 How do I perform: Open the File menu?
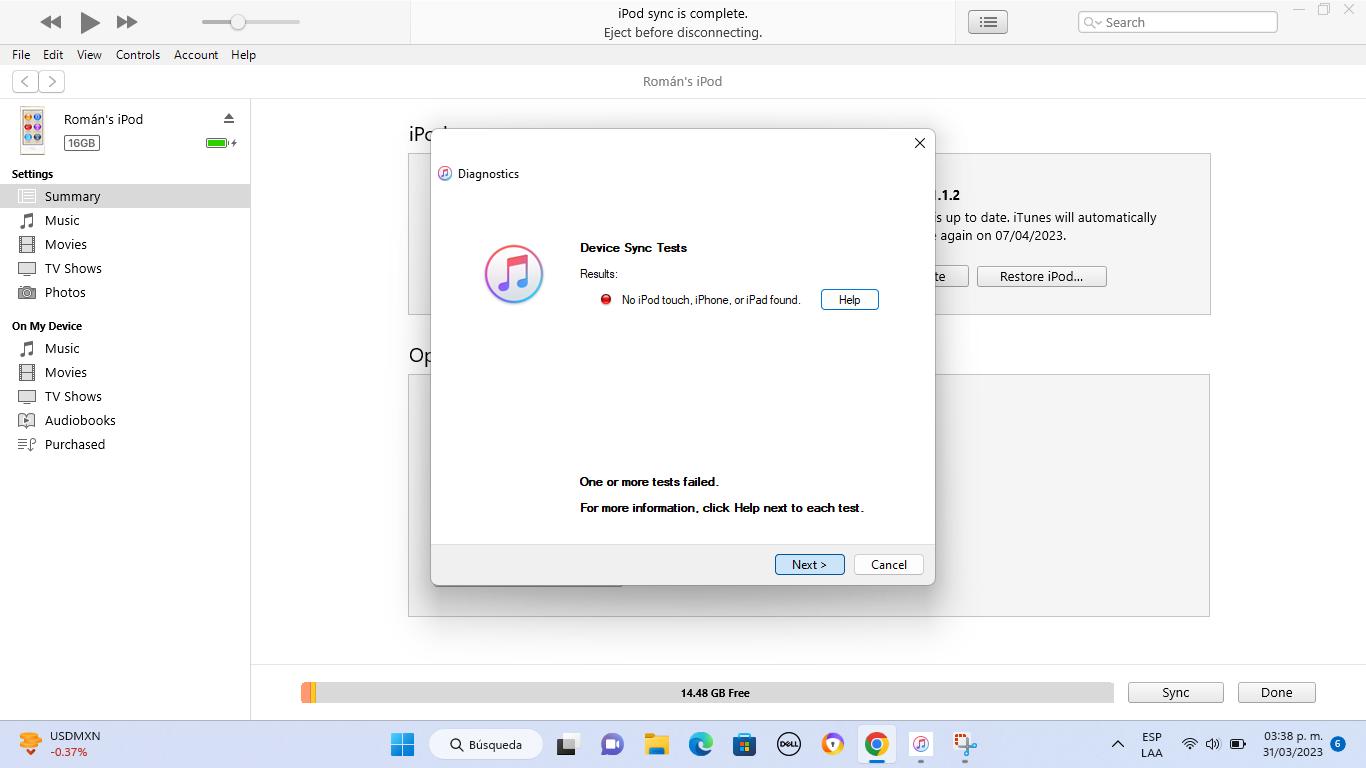(21, 55)
